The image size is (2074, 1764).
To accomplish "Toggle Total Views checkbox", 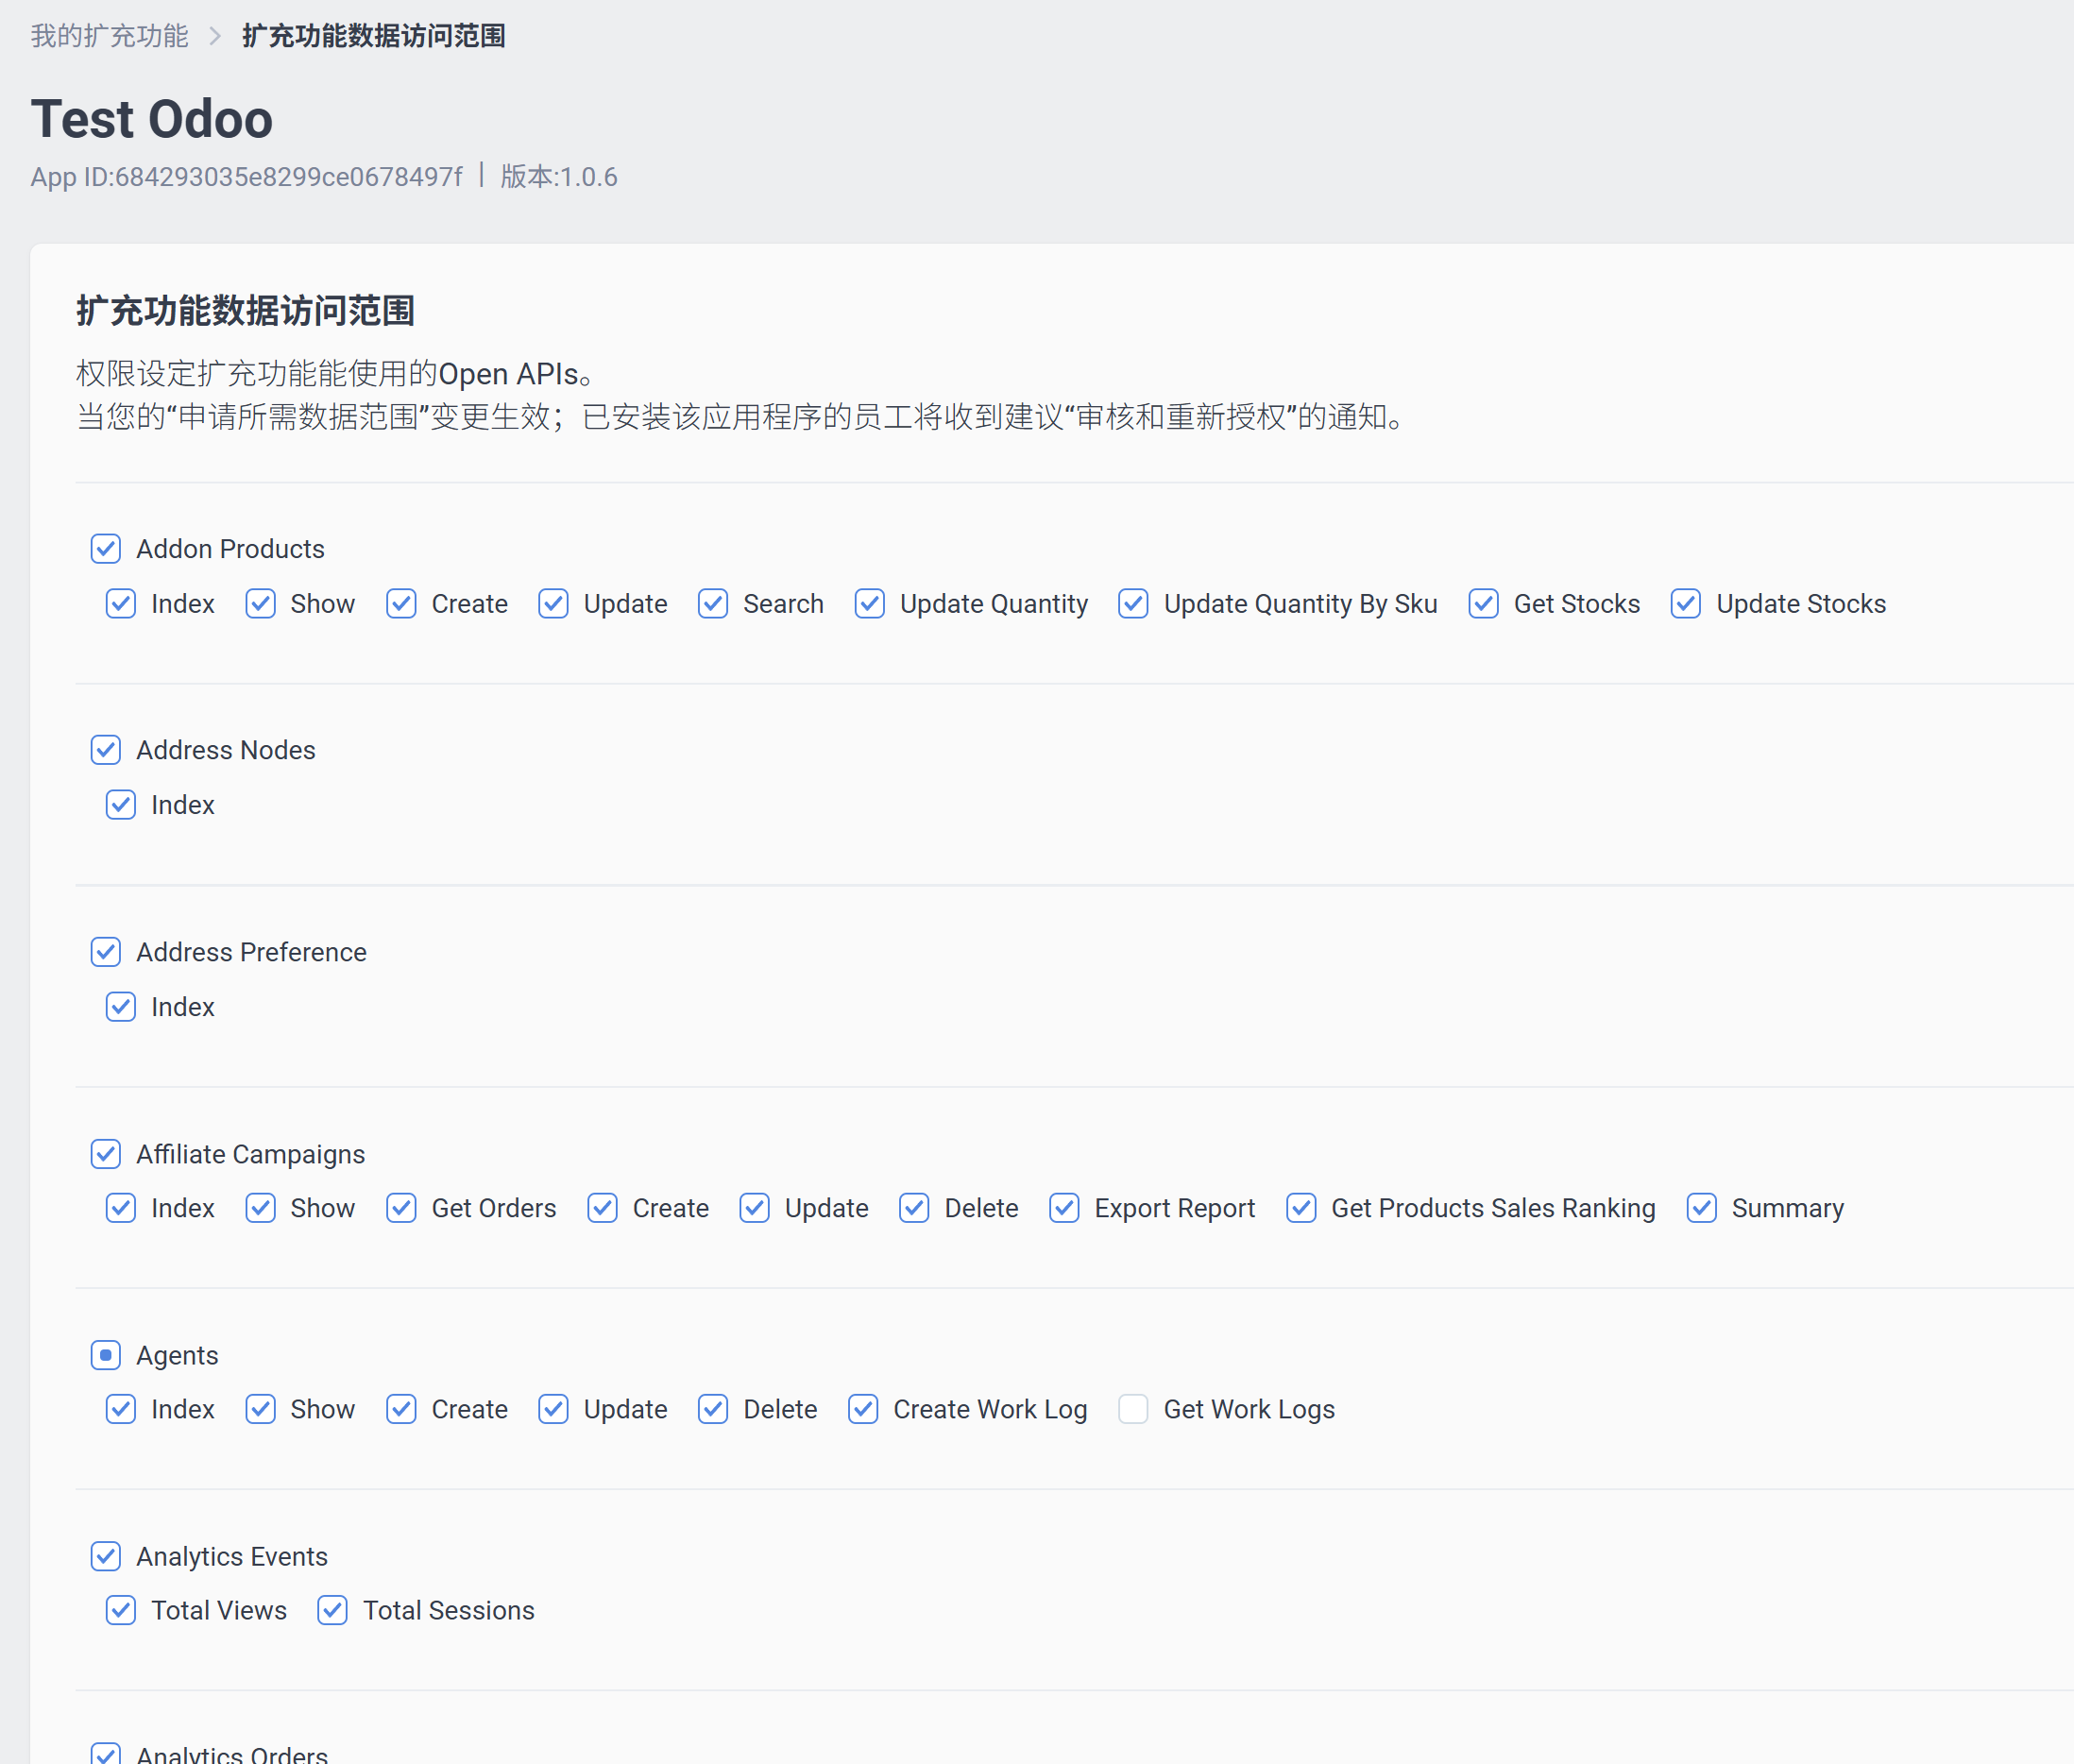I will coord(121,1610).
